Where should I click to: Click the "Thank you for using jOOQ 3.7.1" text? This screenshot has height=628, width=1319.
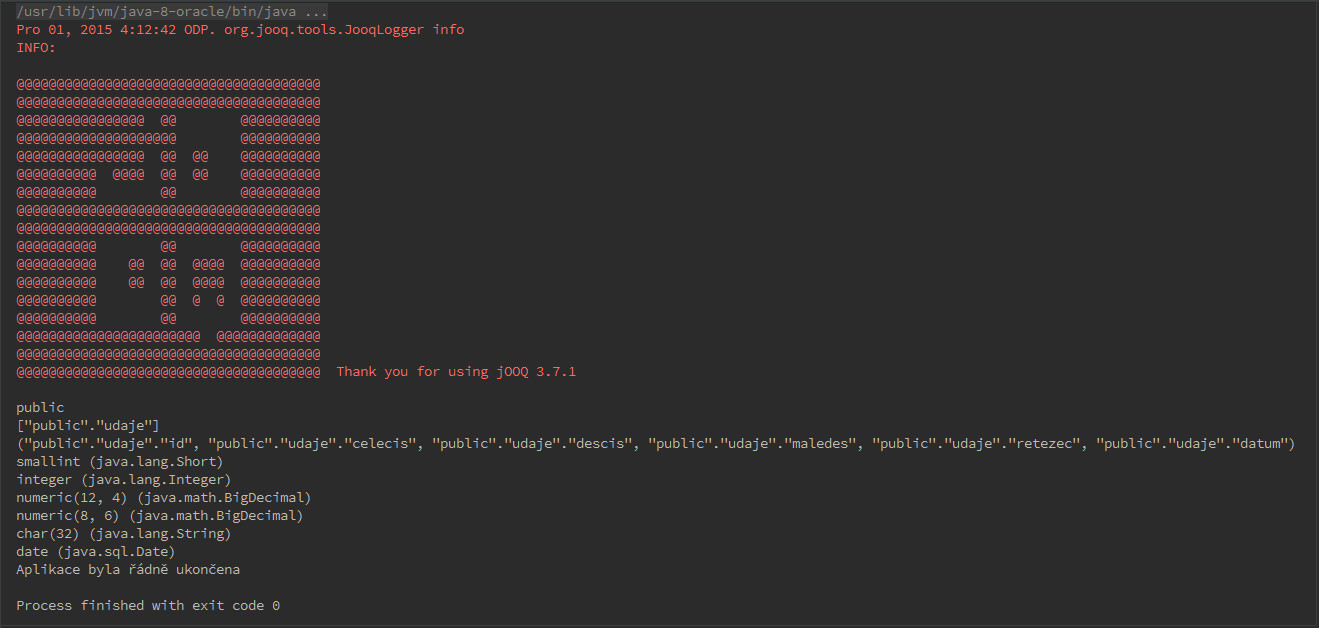[456, 372]
